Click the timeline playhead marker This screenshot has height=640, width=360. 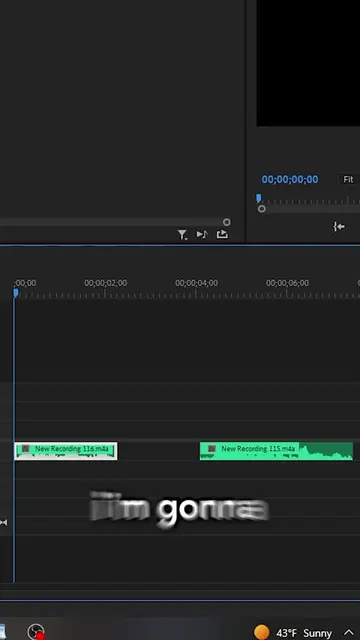pyautogui.click(x=16, y=293)
